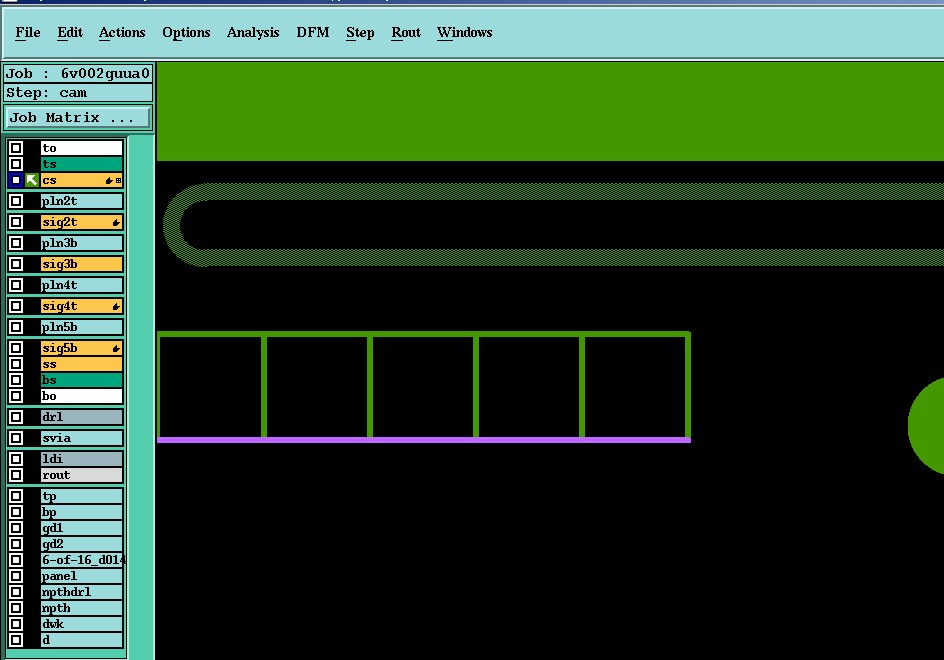Select the 'pln3b' layer name
Screen dimensions: 944x660
[81, 243]
